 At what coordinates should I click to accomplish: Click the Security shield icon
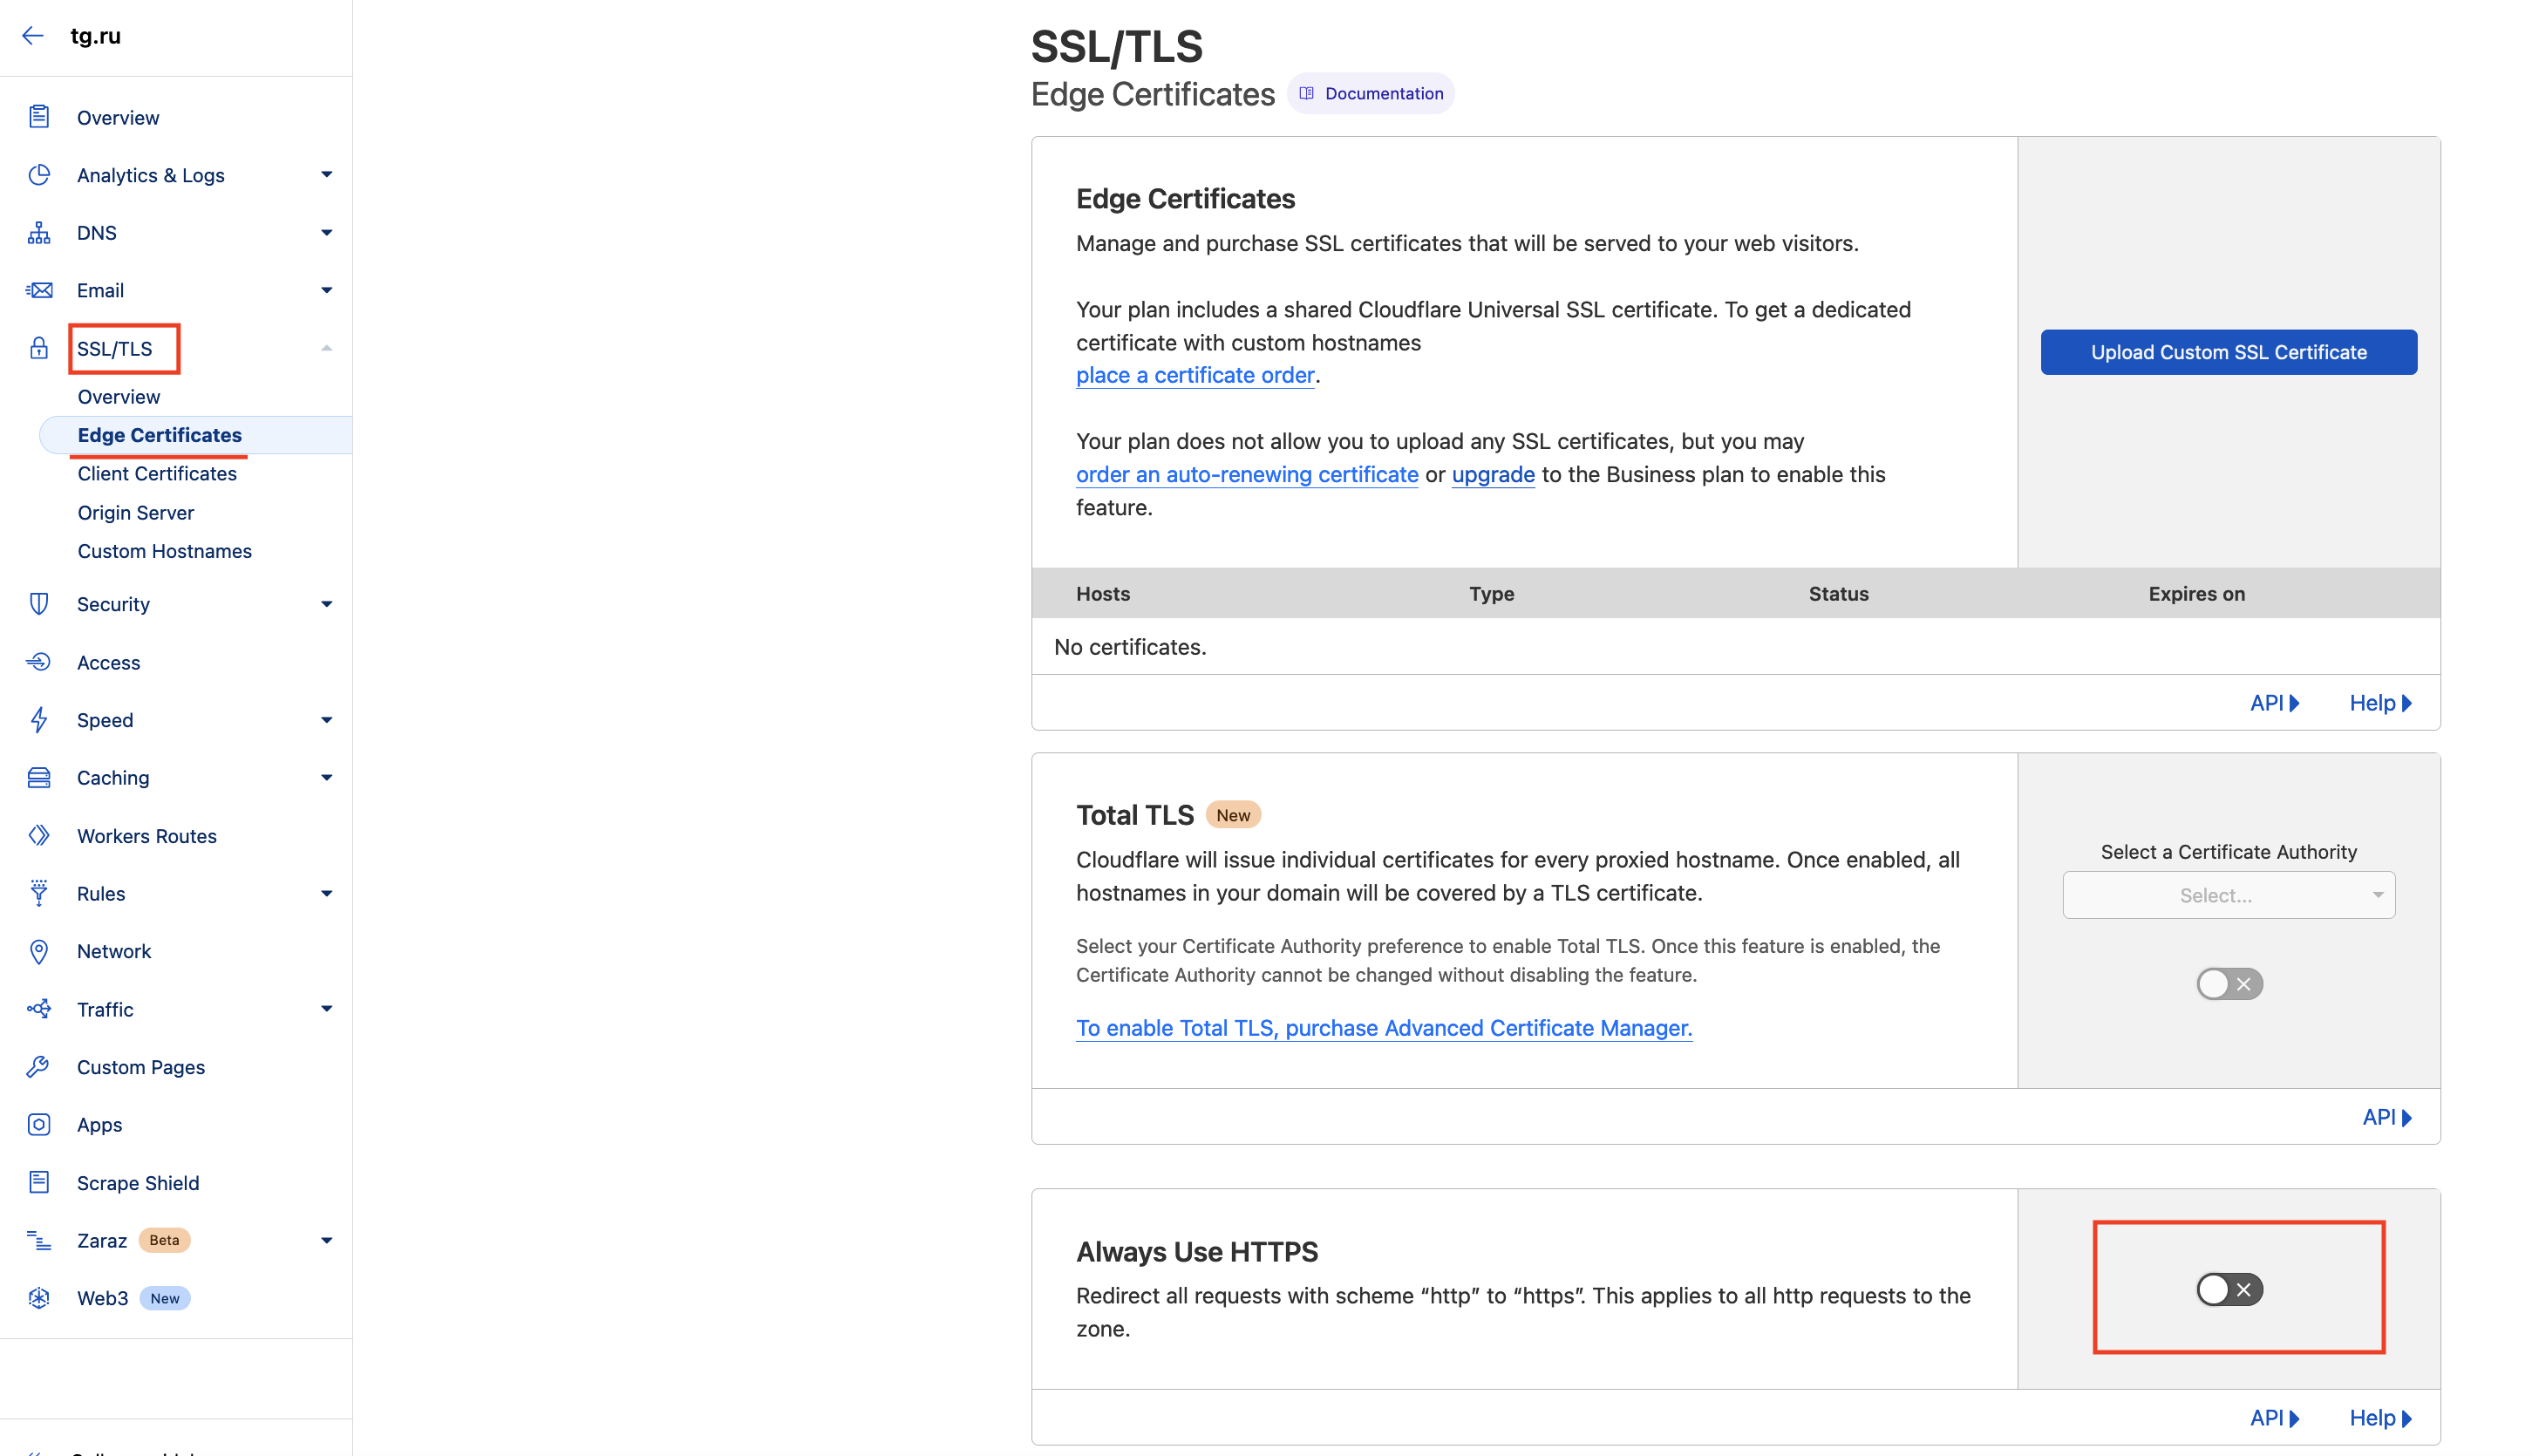[39, 604]
